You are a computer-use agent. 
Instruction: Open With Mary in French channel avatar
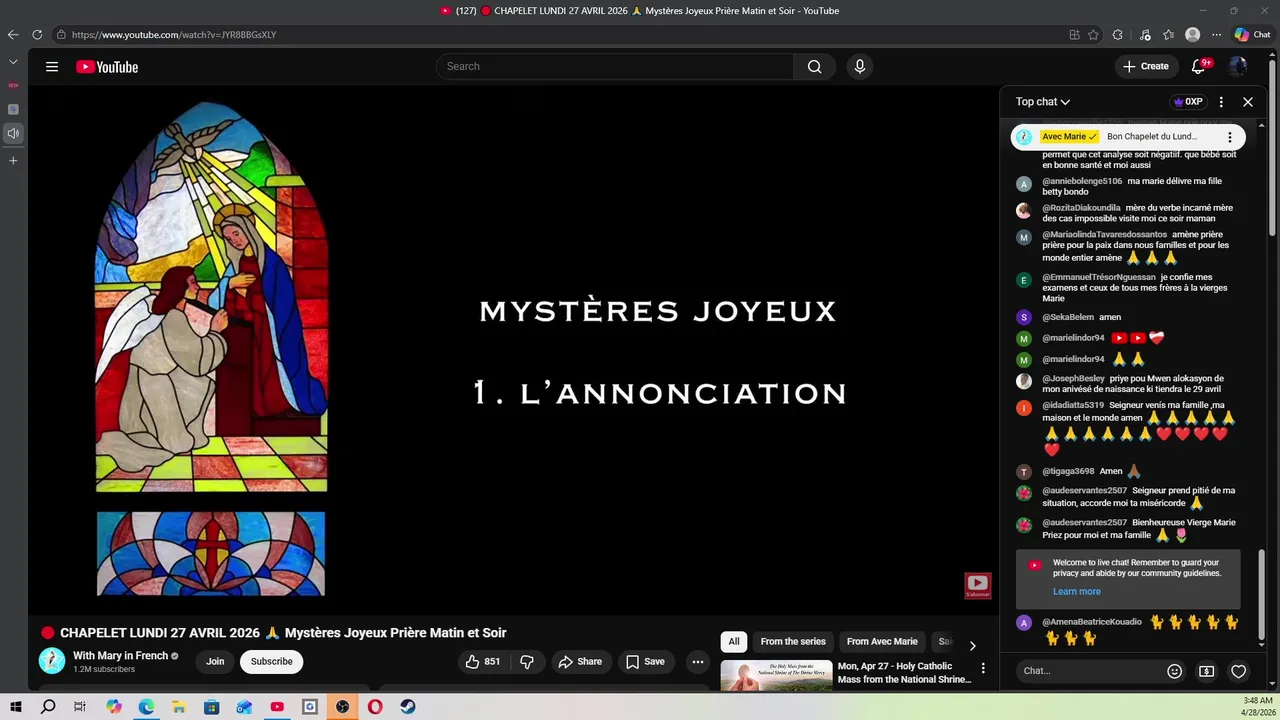point(52,661)
